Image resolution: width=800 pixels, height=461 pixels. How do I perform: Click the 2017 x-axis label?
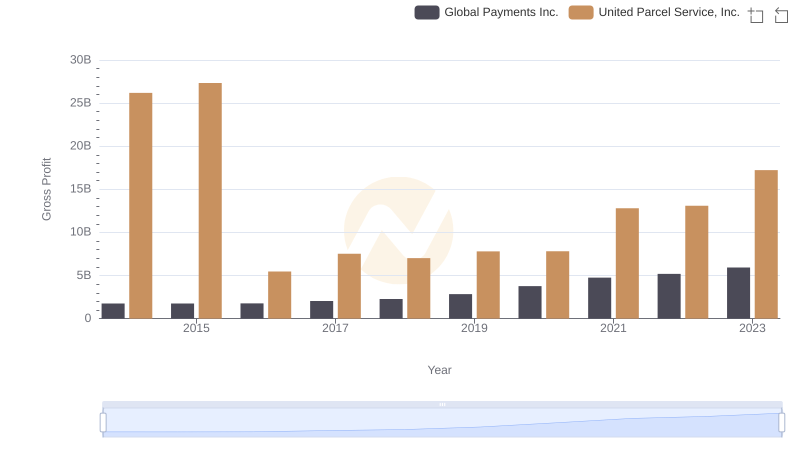coord(335,328)
